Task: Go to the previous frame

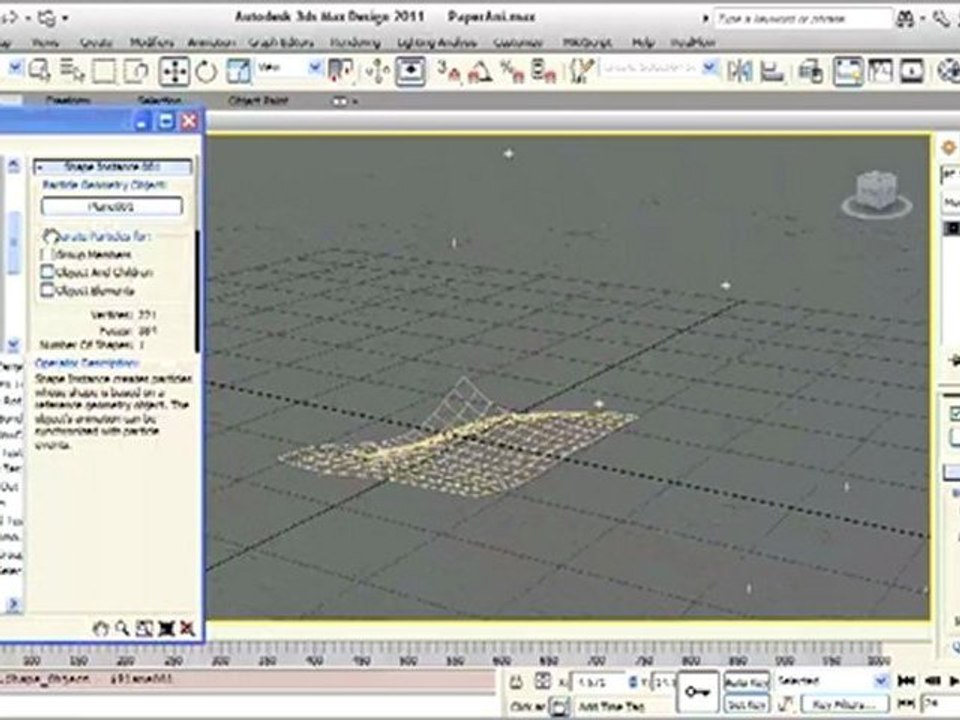Action: click(x=932, y=681)
